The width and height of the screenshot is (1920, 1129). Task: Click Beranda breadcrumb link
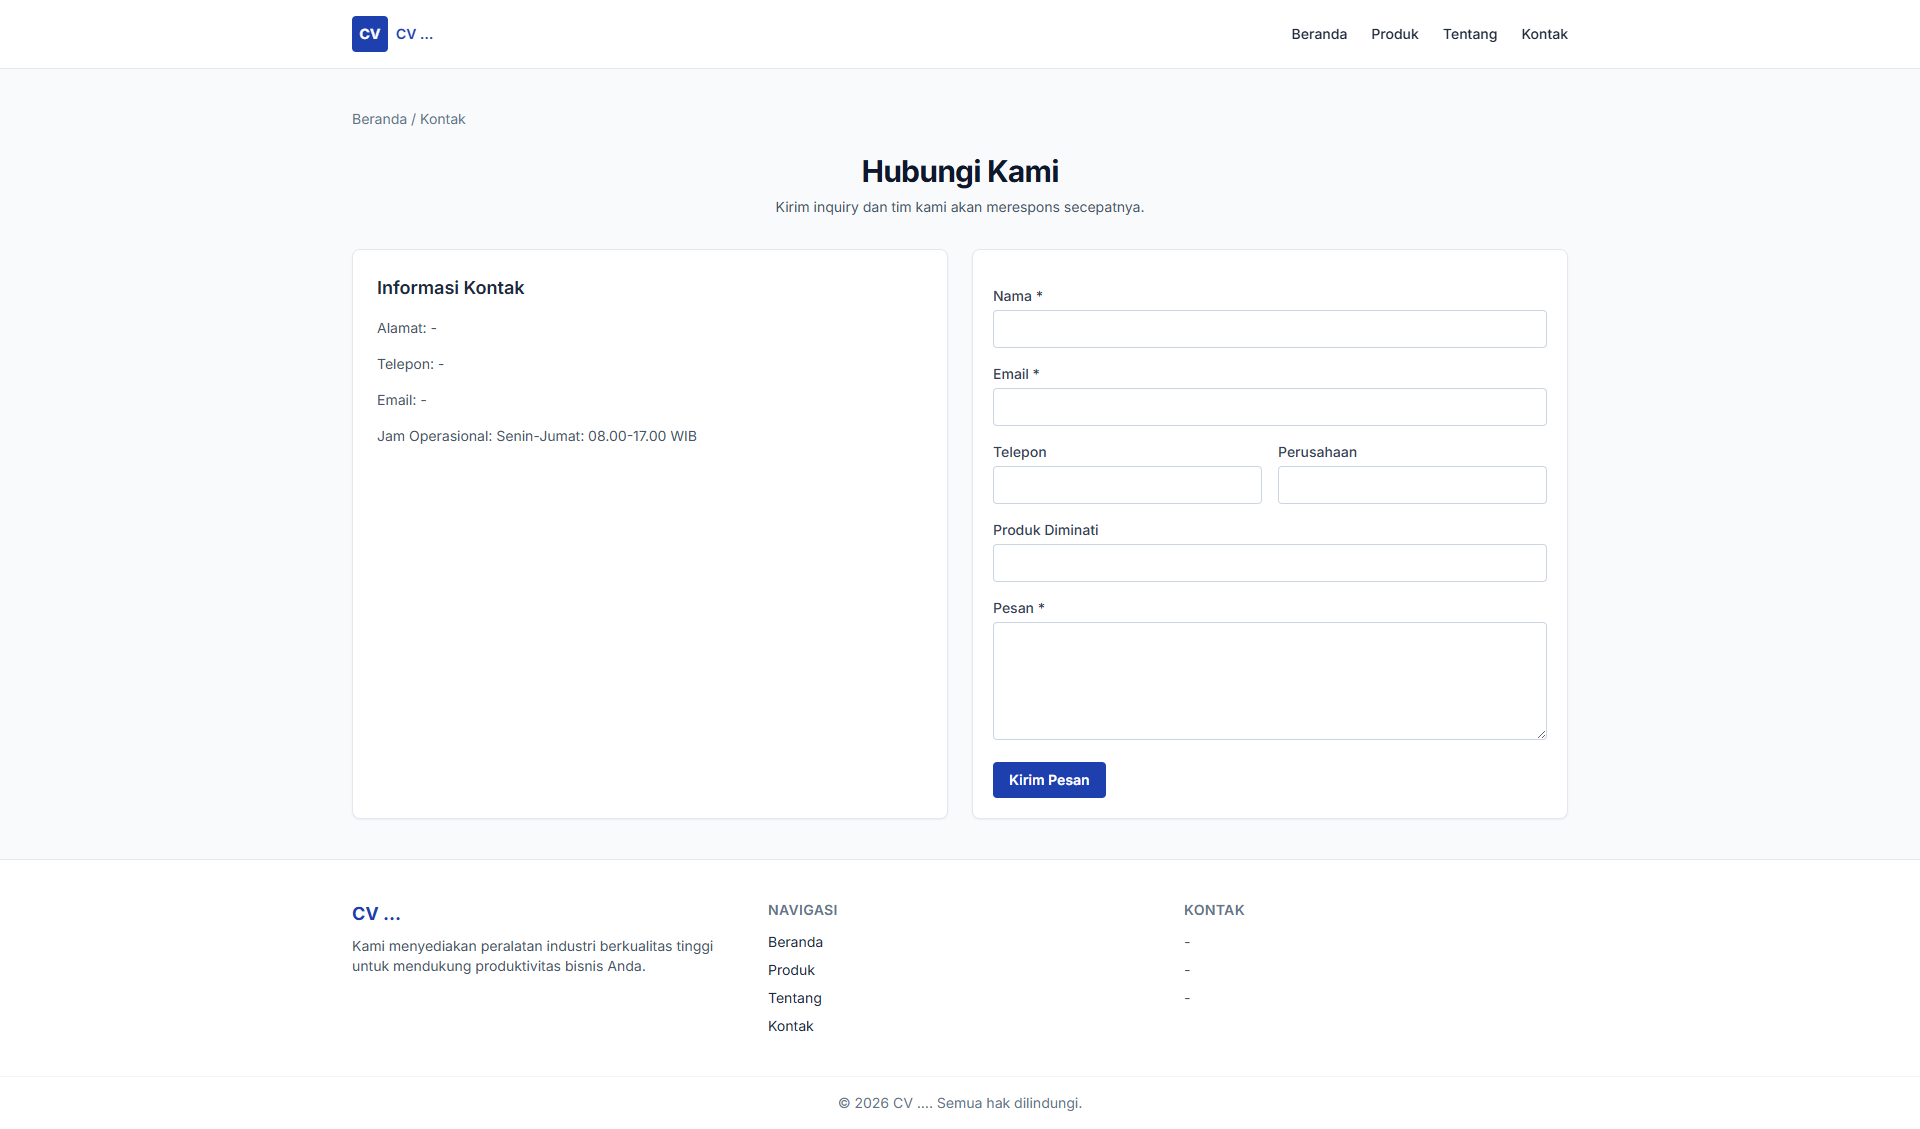point(379,119)
